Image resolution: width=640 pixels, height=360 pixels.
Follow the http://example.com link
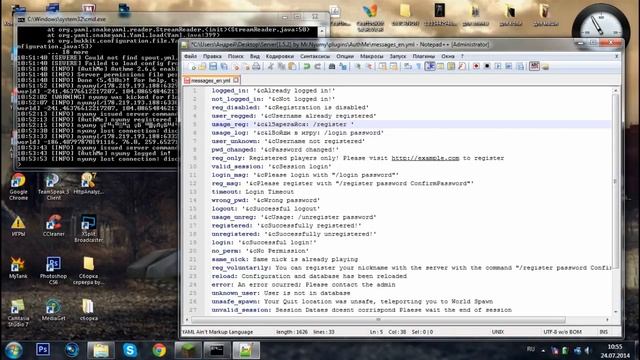(425, 158)
